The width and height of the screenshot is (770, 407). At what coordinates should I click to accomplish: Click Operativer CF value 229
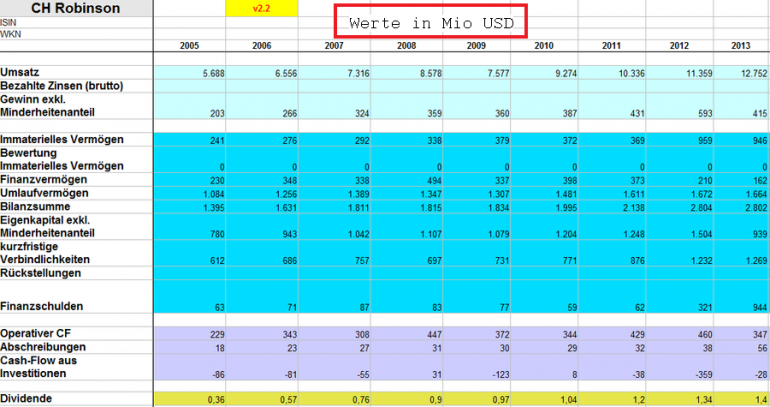coord(217,335)
